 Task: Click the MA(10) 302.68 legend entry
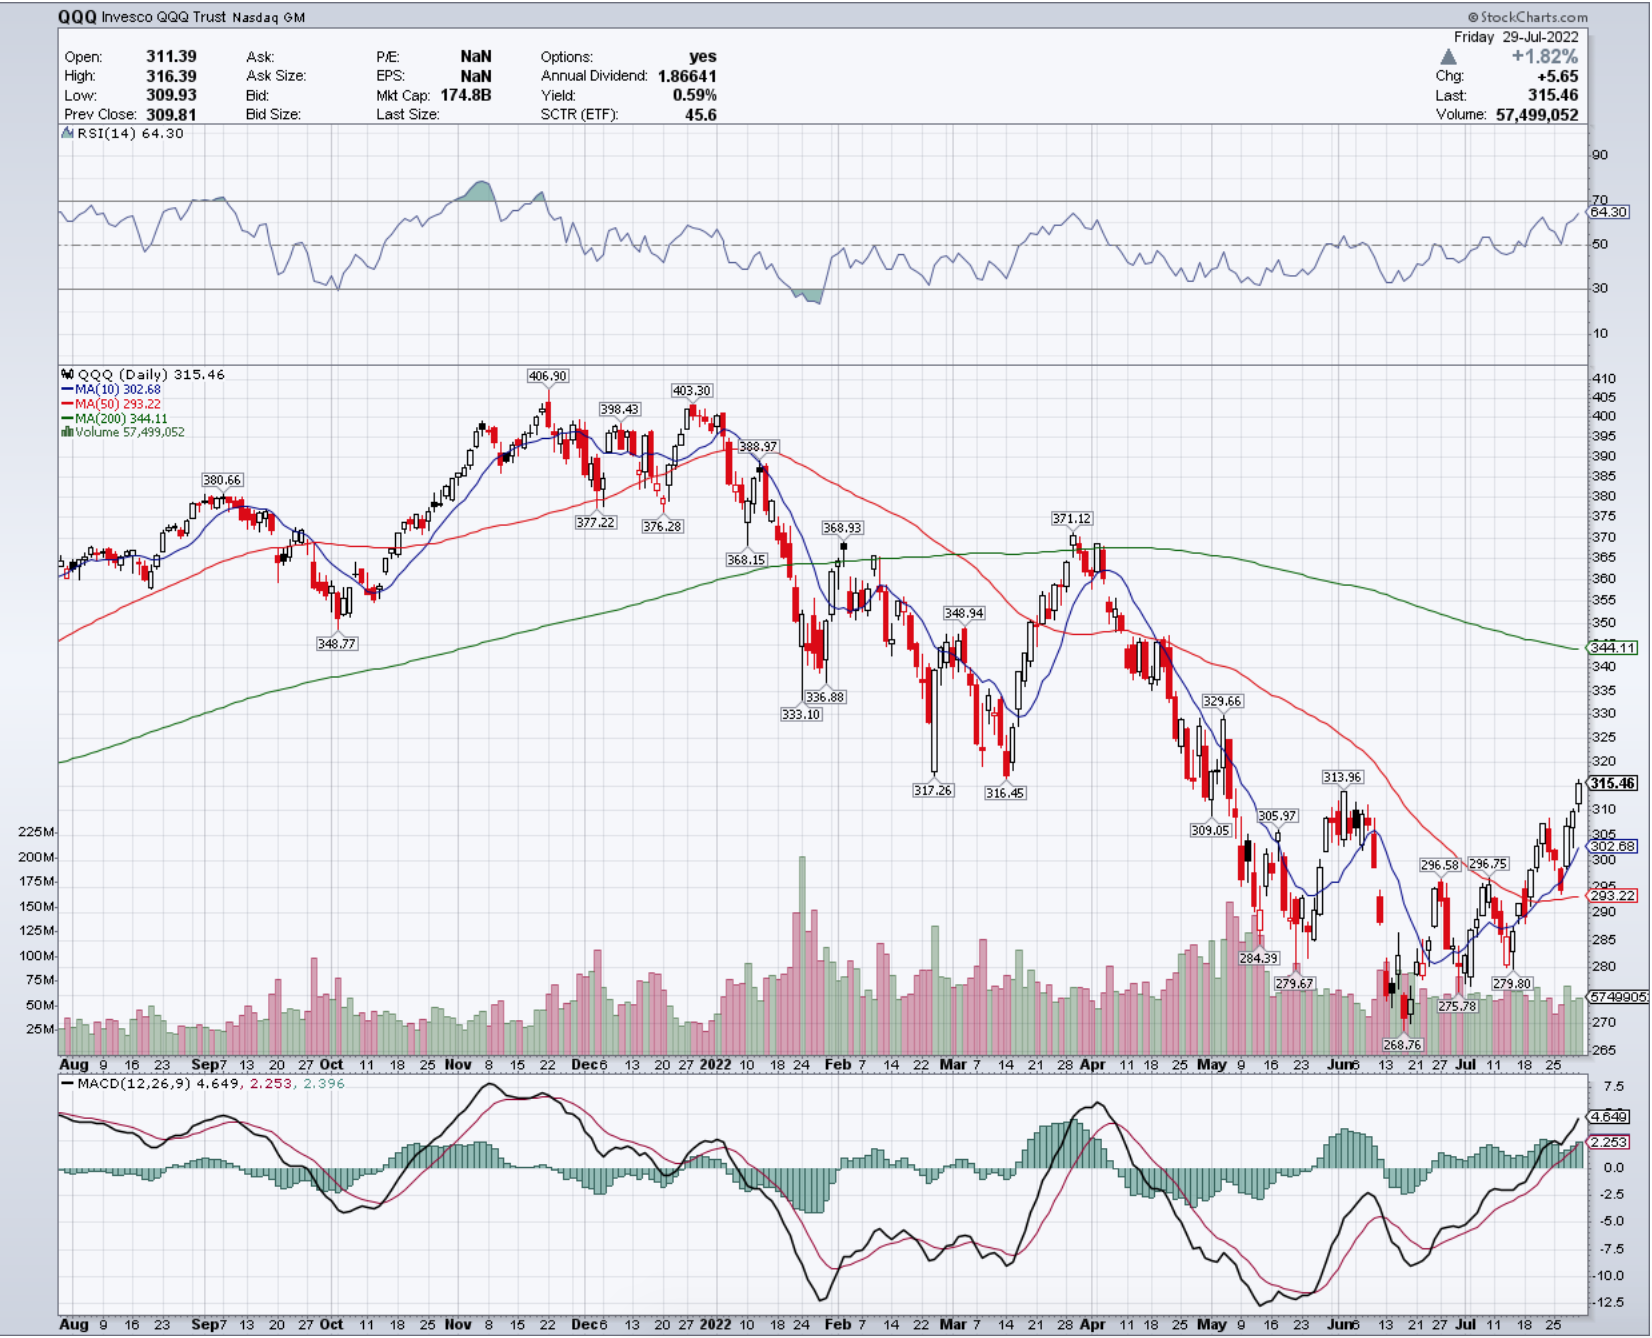pos(117,390)
